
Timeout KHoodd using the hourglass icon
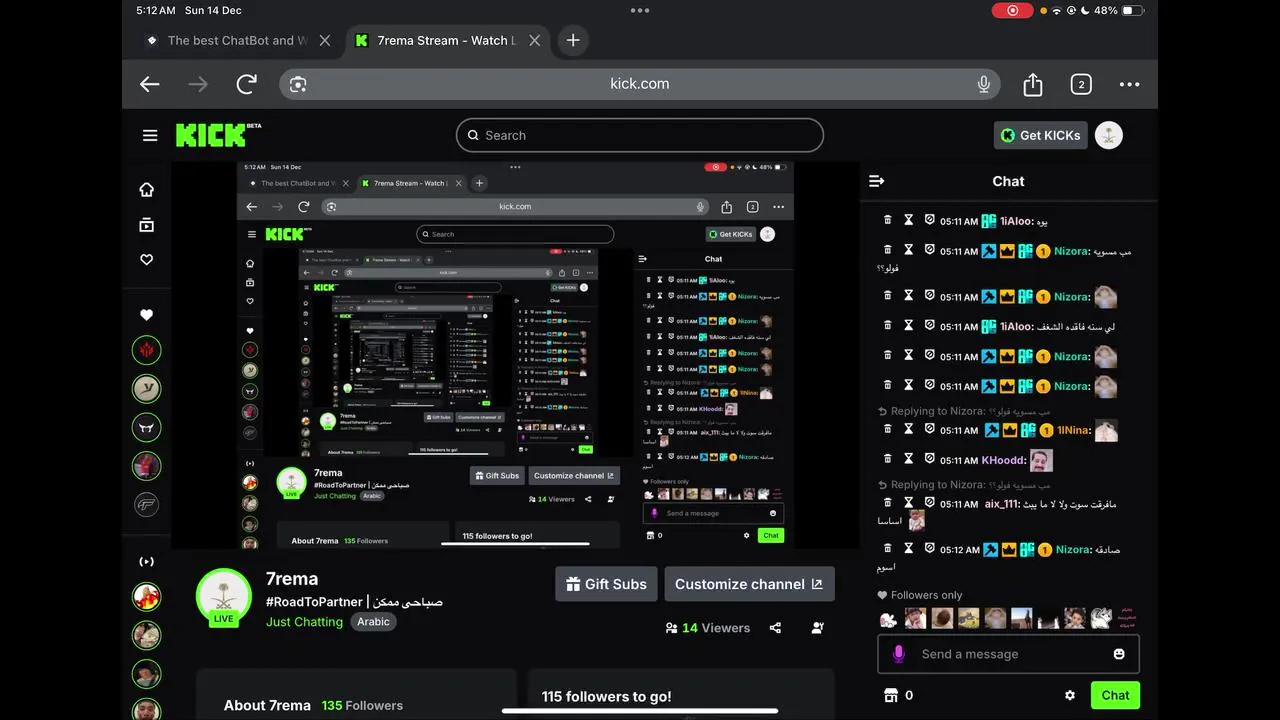tap(908, 460)
